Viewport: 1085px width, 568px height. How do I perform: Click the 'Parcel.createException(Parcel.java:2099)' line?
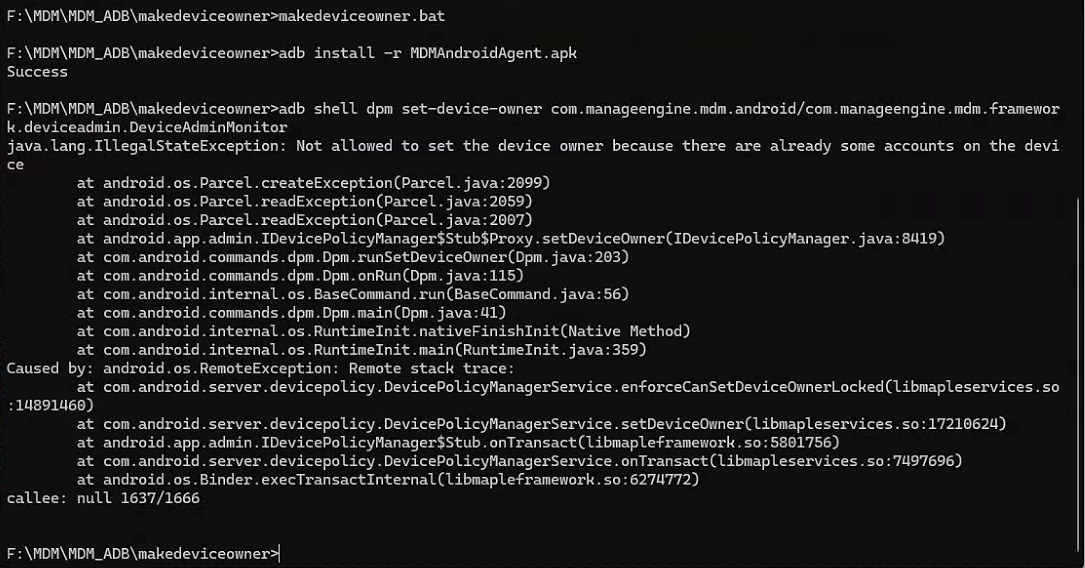pos(313,183)
